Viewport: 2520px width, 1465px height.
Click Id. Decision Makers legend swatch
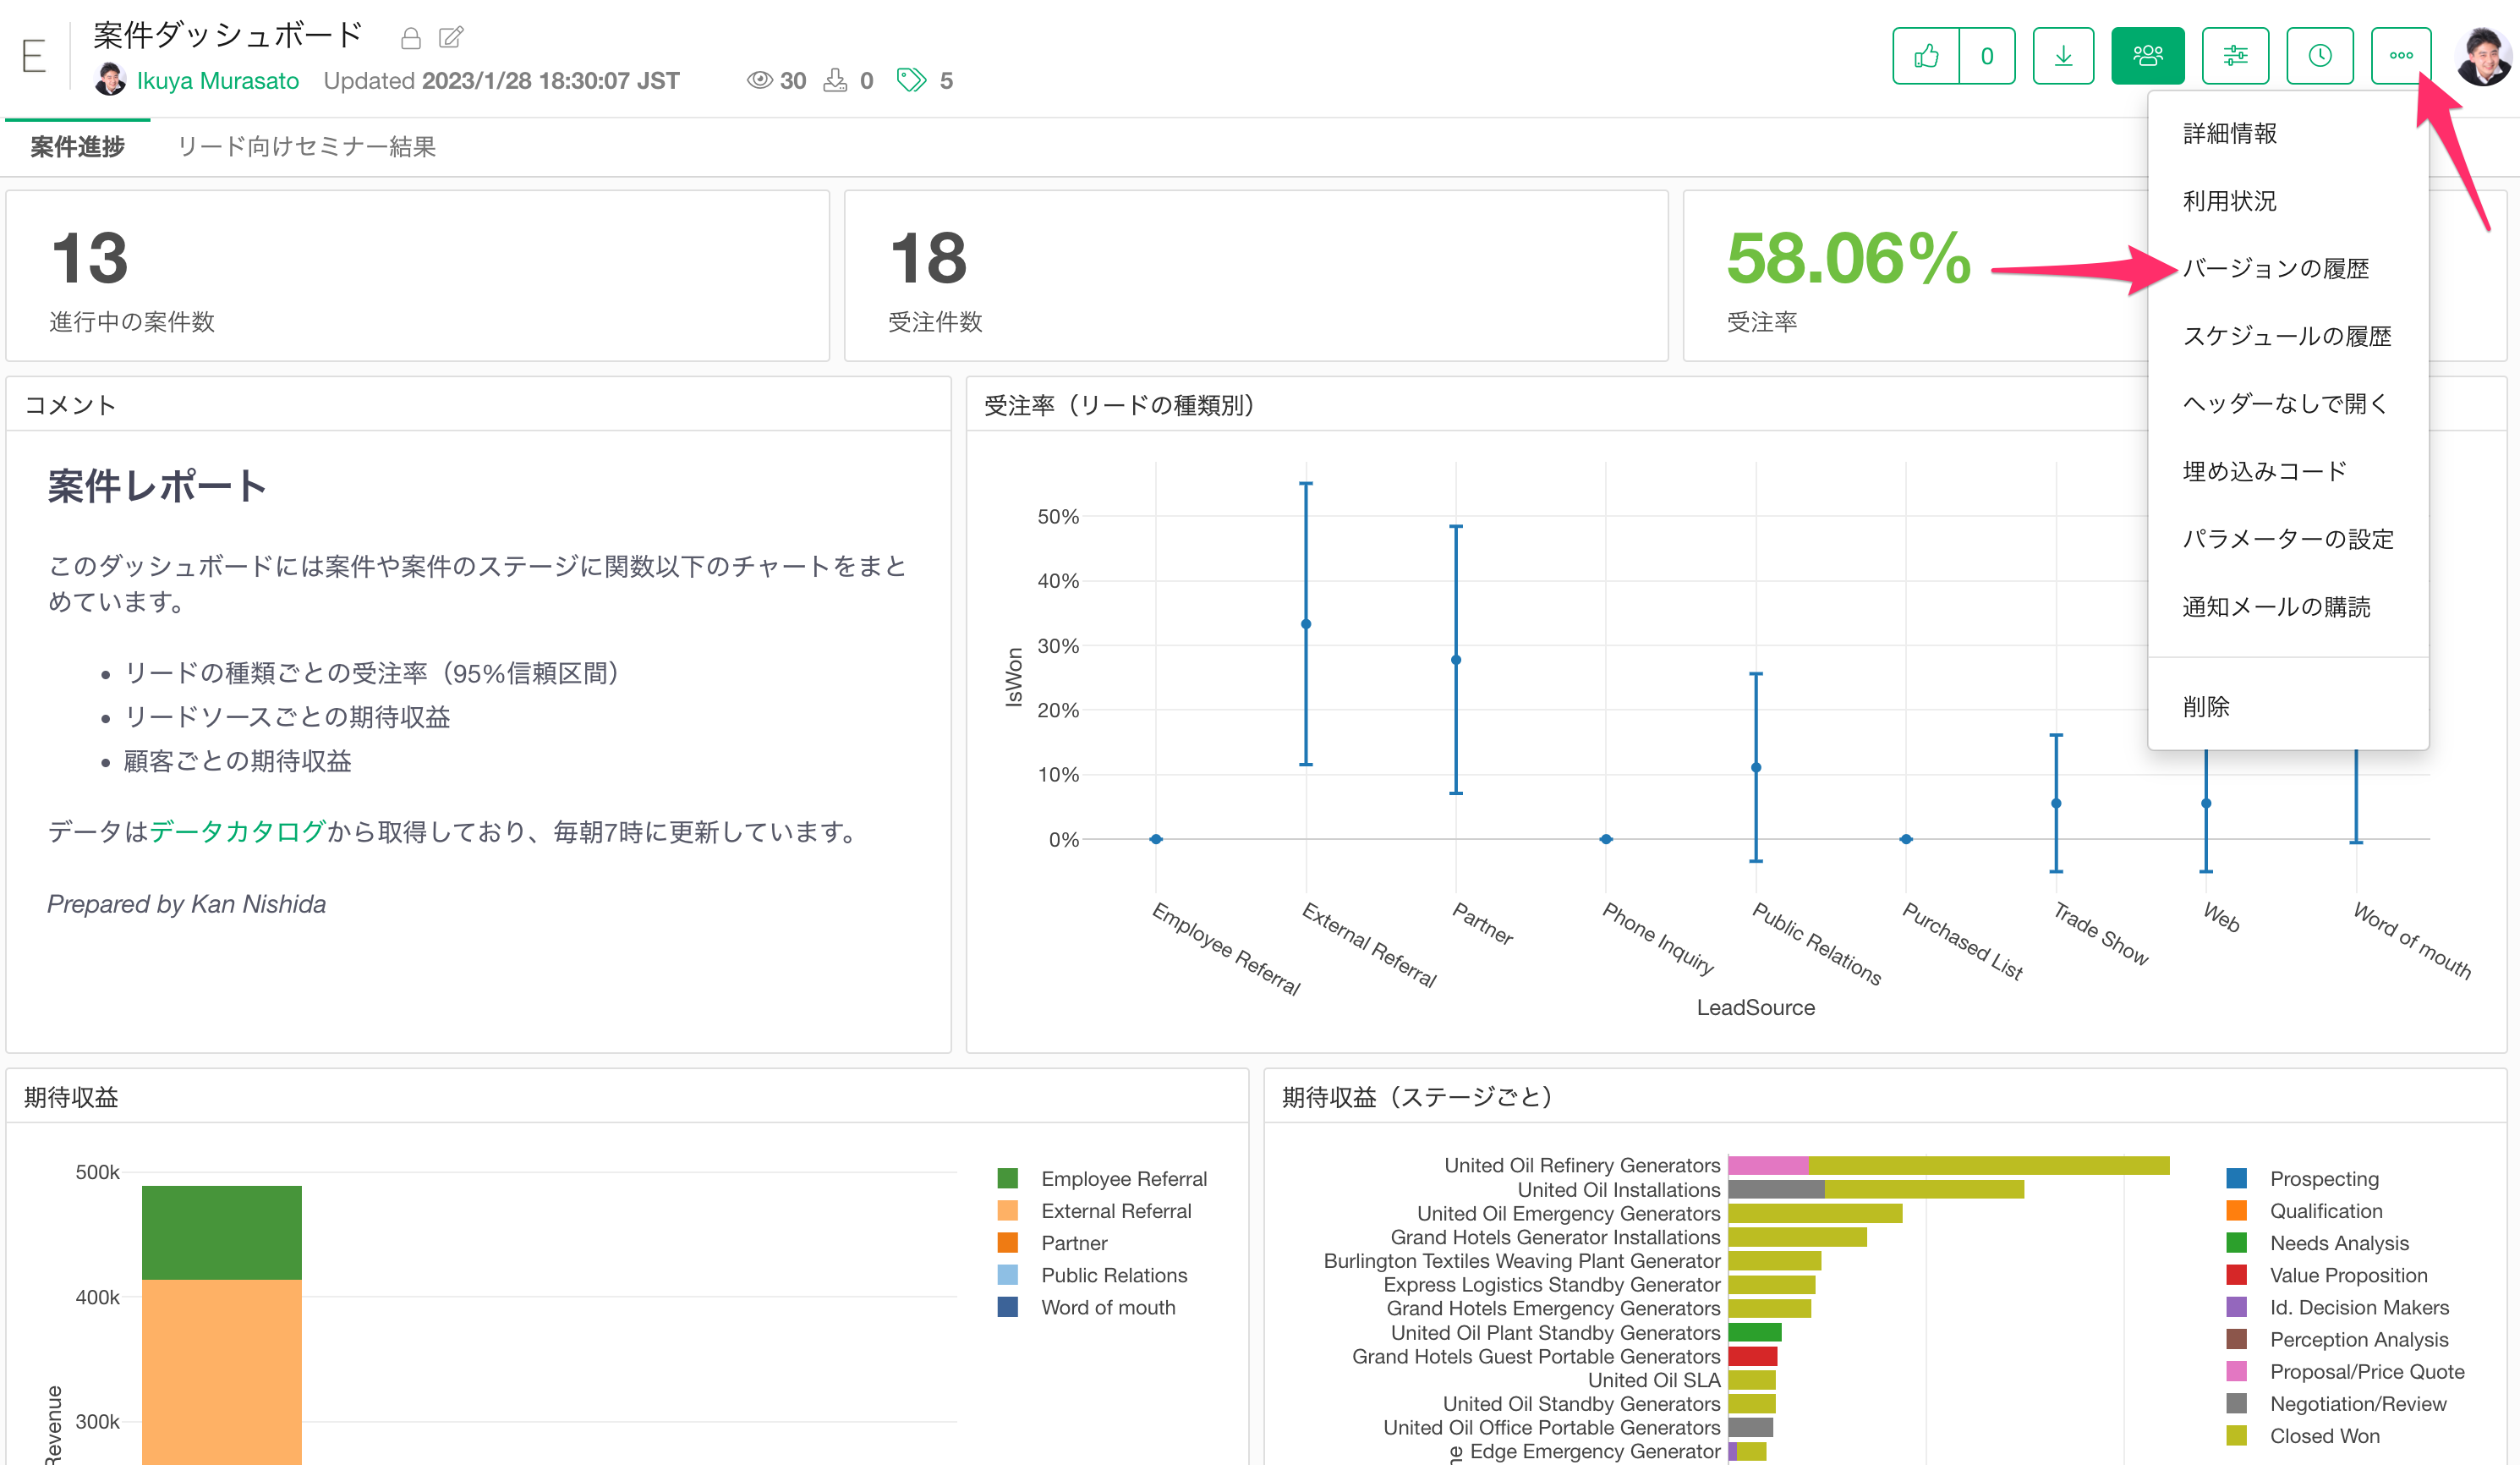click(2237, 1307)
